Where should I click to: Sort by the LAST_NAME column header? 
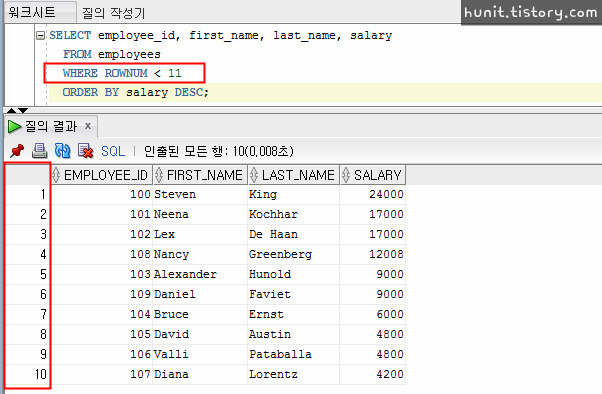tap(294, 175)
